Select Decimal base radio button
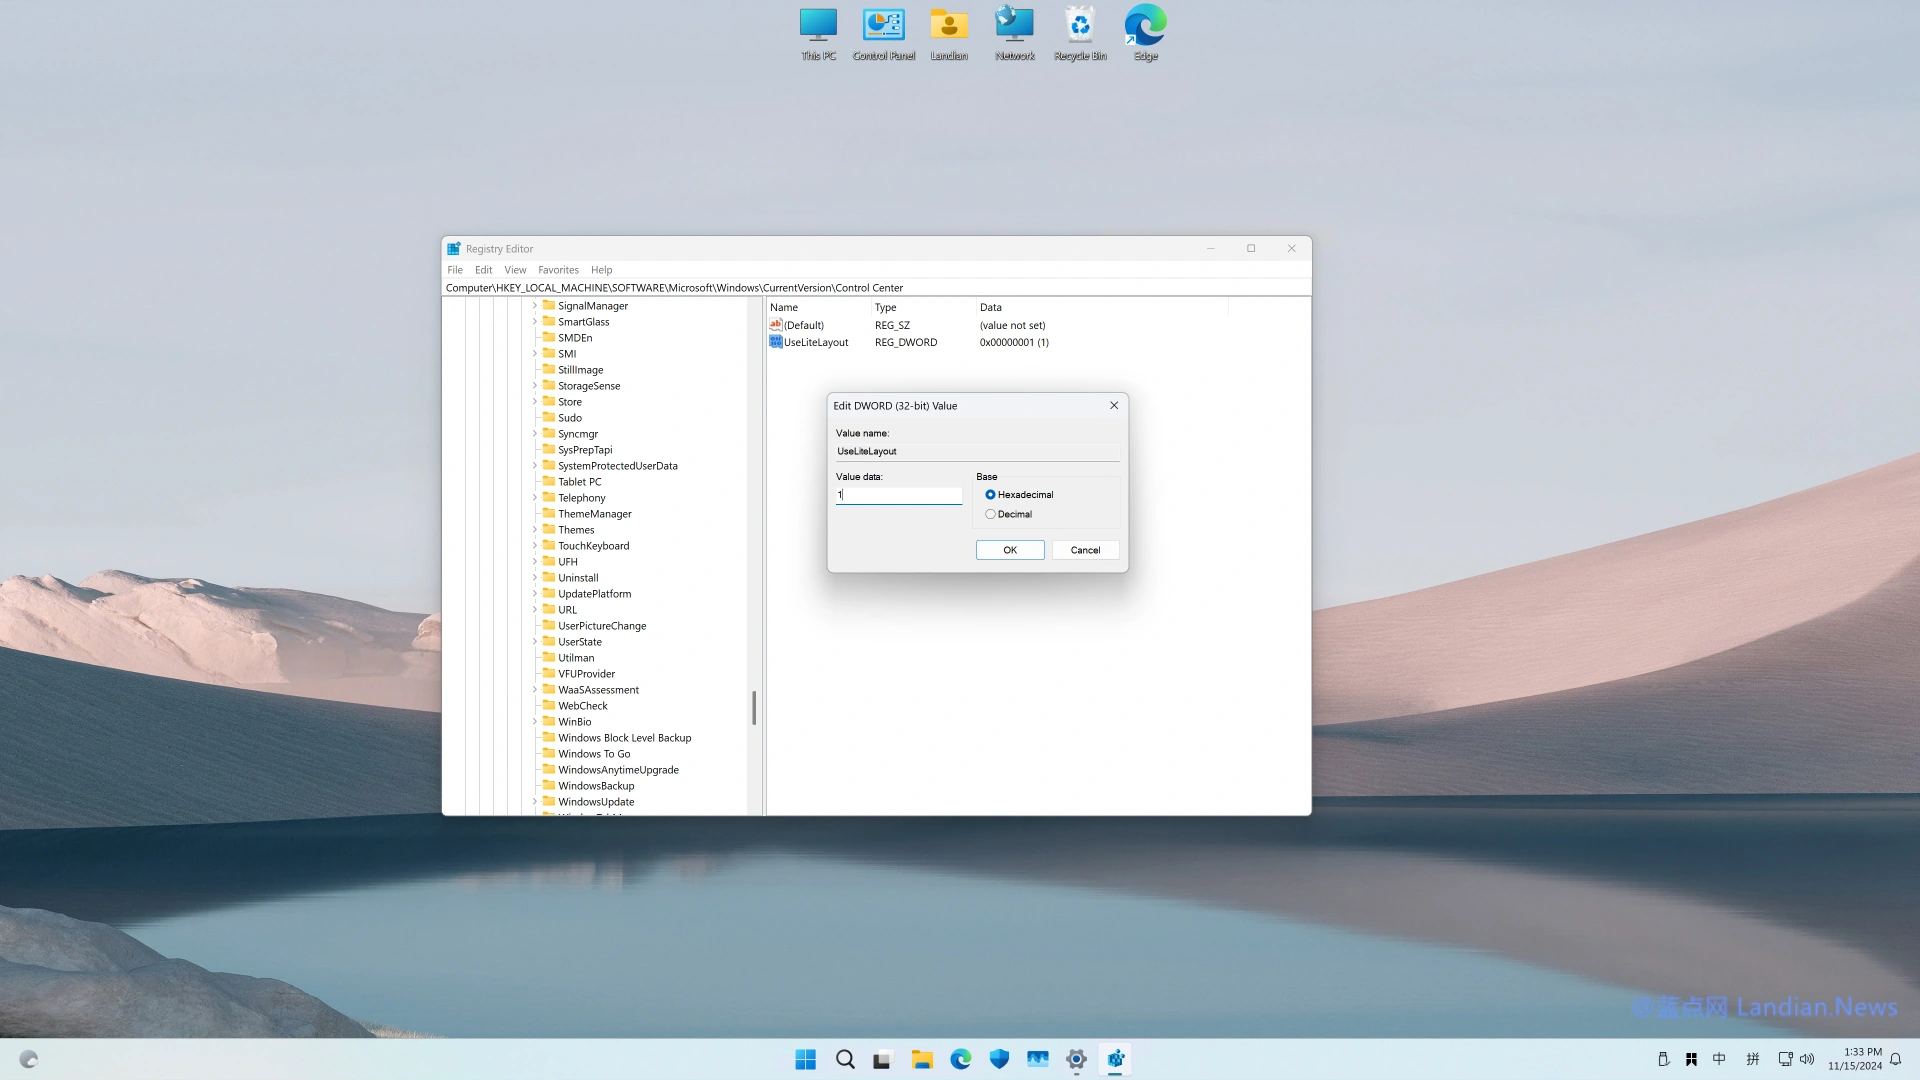 [x=989, y=513]
